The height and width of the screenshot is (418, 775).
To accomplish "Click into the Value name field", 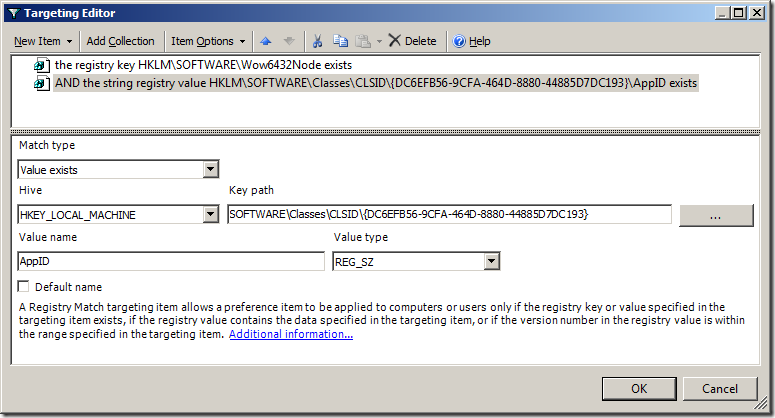I will tap(170, 261).
